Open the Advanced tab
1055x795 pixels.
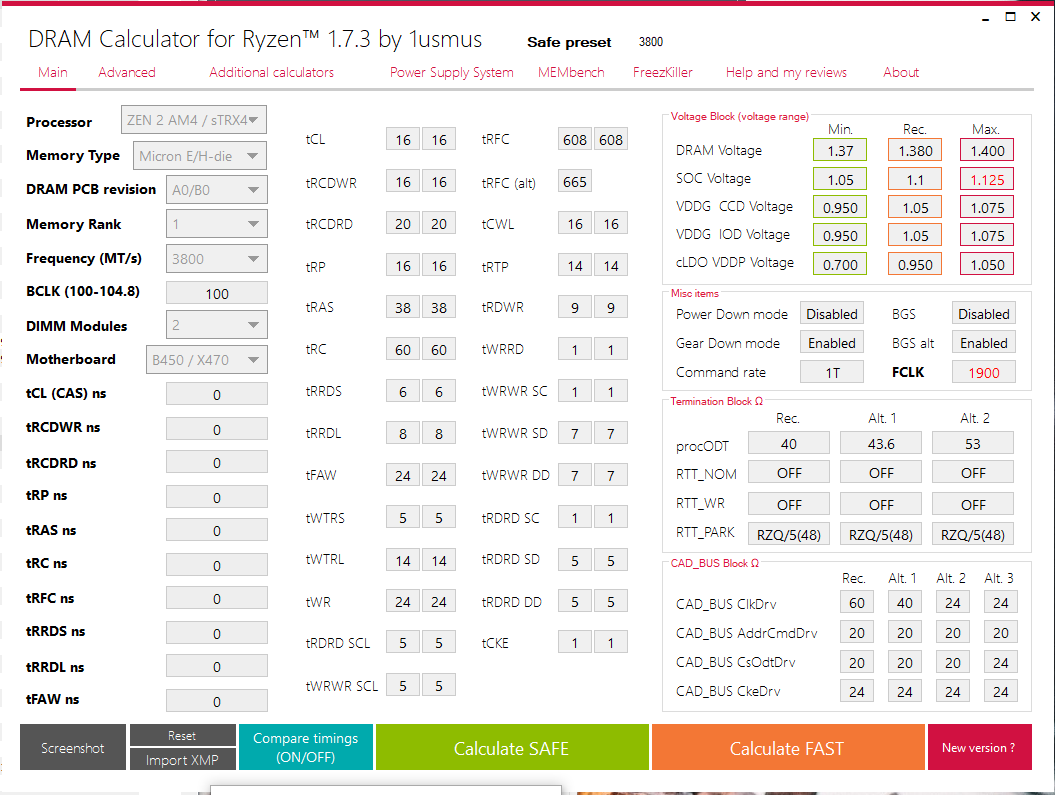coord(126,72)
